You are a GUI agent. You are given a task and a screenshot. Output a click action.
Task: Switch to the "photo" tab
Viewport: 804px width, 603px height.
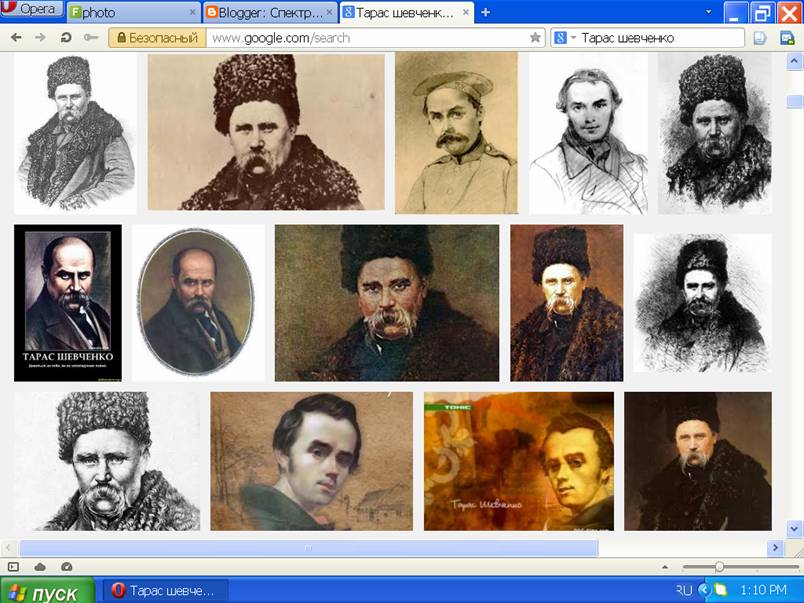click(x=133, y=12)
